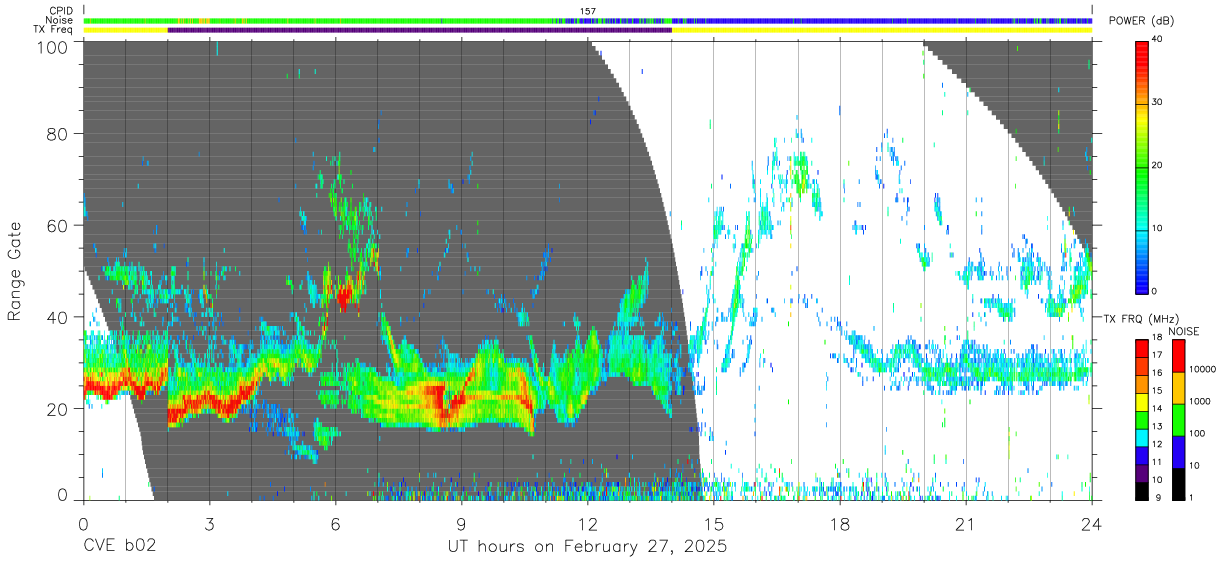Click the 20 range gate tick label
The width and height of the screenshot is (1228, 567).
(x=58, y=409)
